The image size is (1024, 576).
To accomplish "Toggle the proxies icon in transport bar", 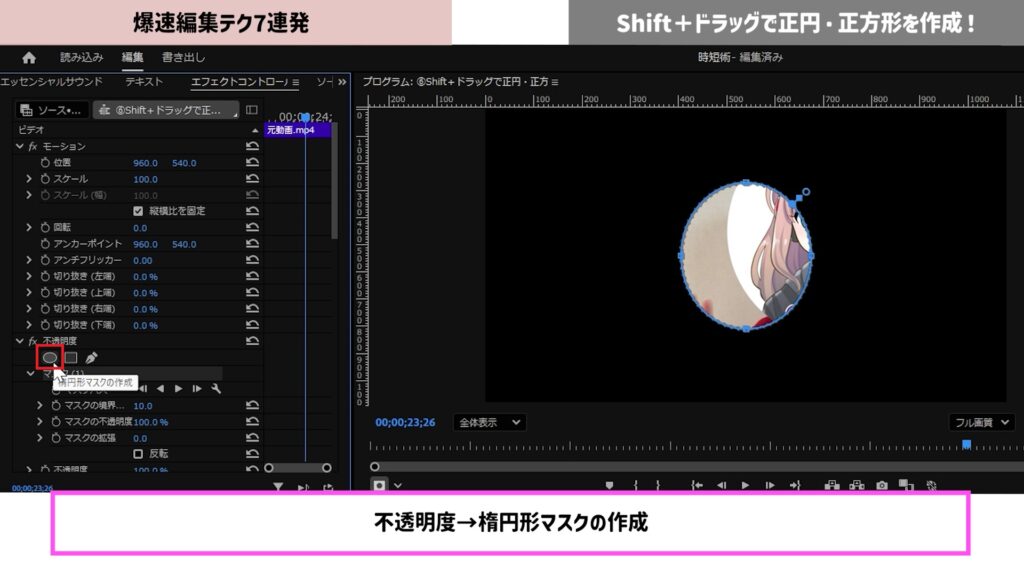I will click(931, 485).
